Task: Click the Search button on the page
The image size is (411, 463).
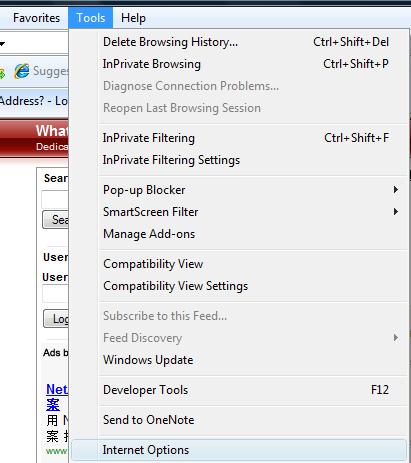Action: (x=56, y=220)
